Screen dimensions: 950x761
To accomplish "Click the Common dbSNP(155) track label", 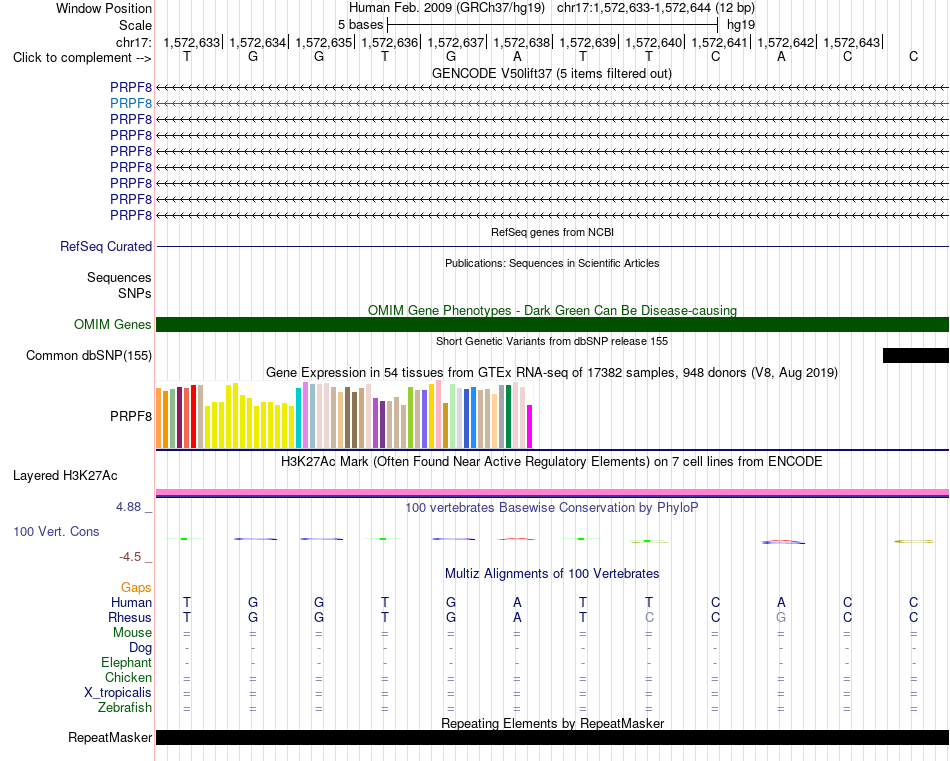I will 89,356.
